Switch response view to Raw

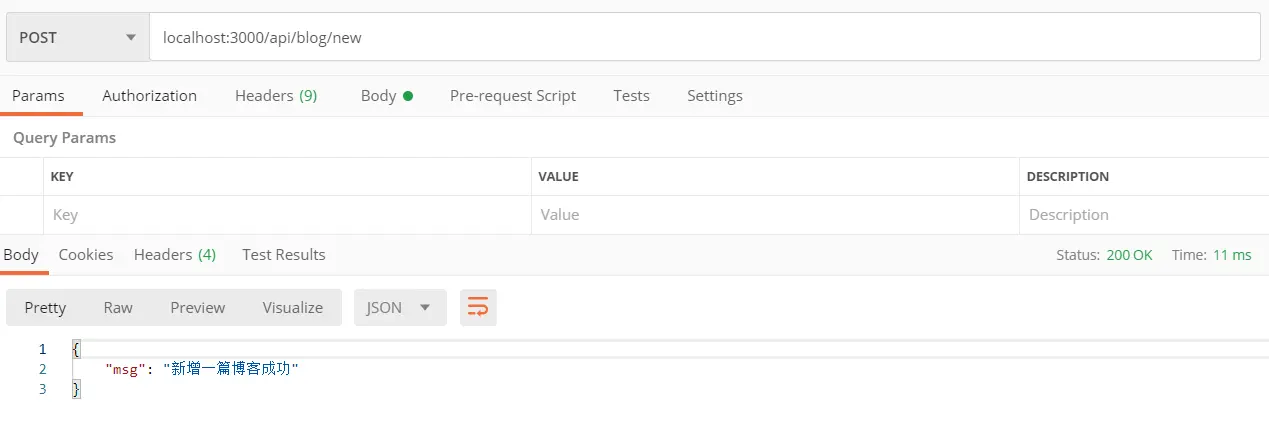pyautogui.click(x=118, y=308)
